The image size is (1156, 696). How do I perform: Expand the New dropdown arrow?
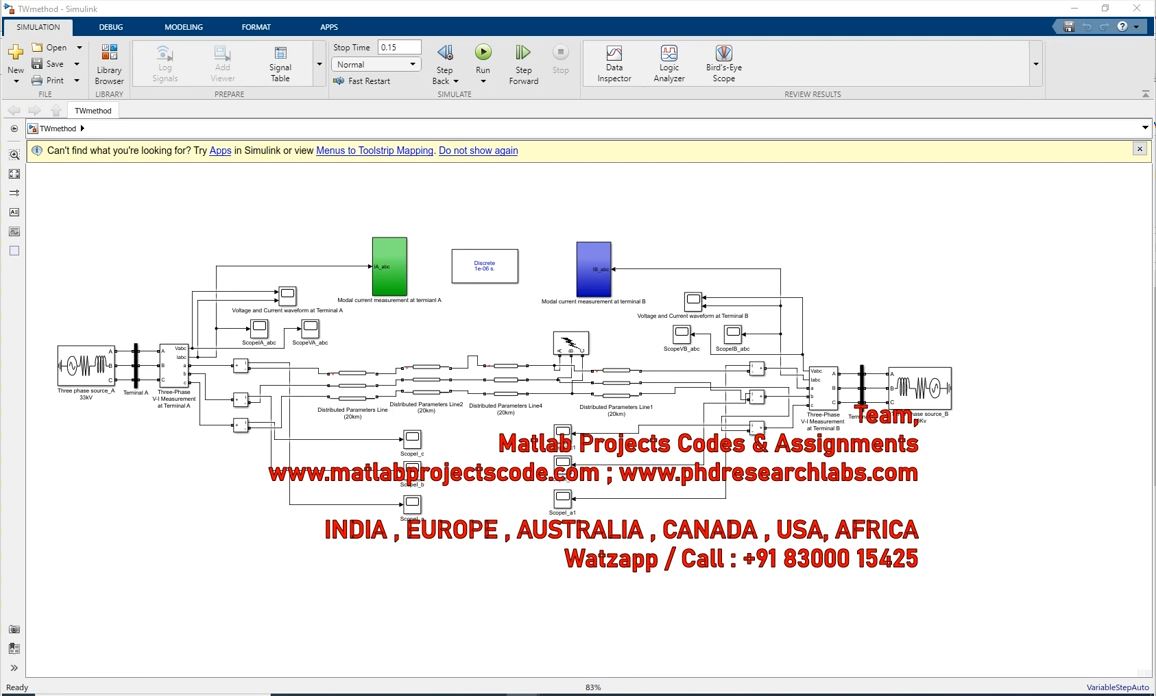15,81
